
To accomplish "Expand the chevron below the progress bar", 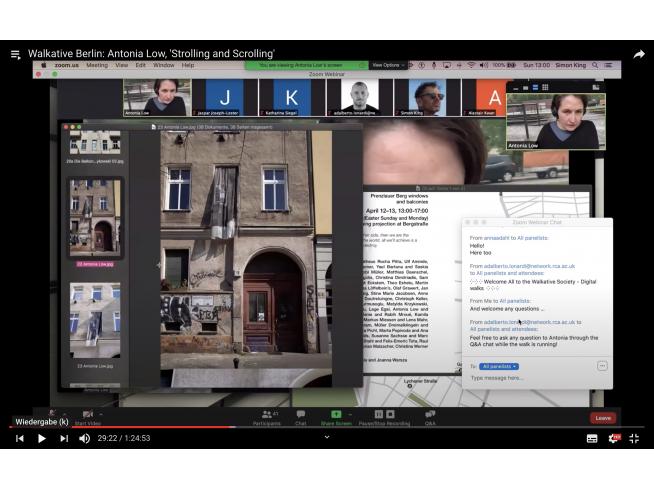I will point(327,437).
